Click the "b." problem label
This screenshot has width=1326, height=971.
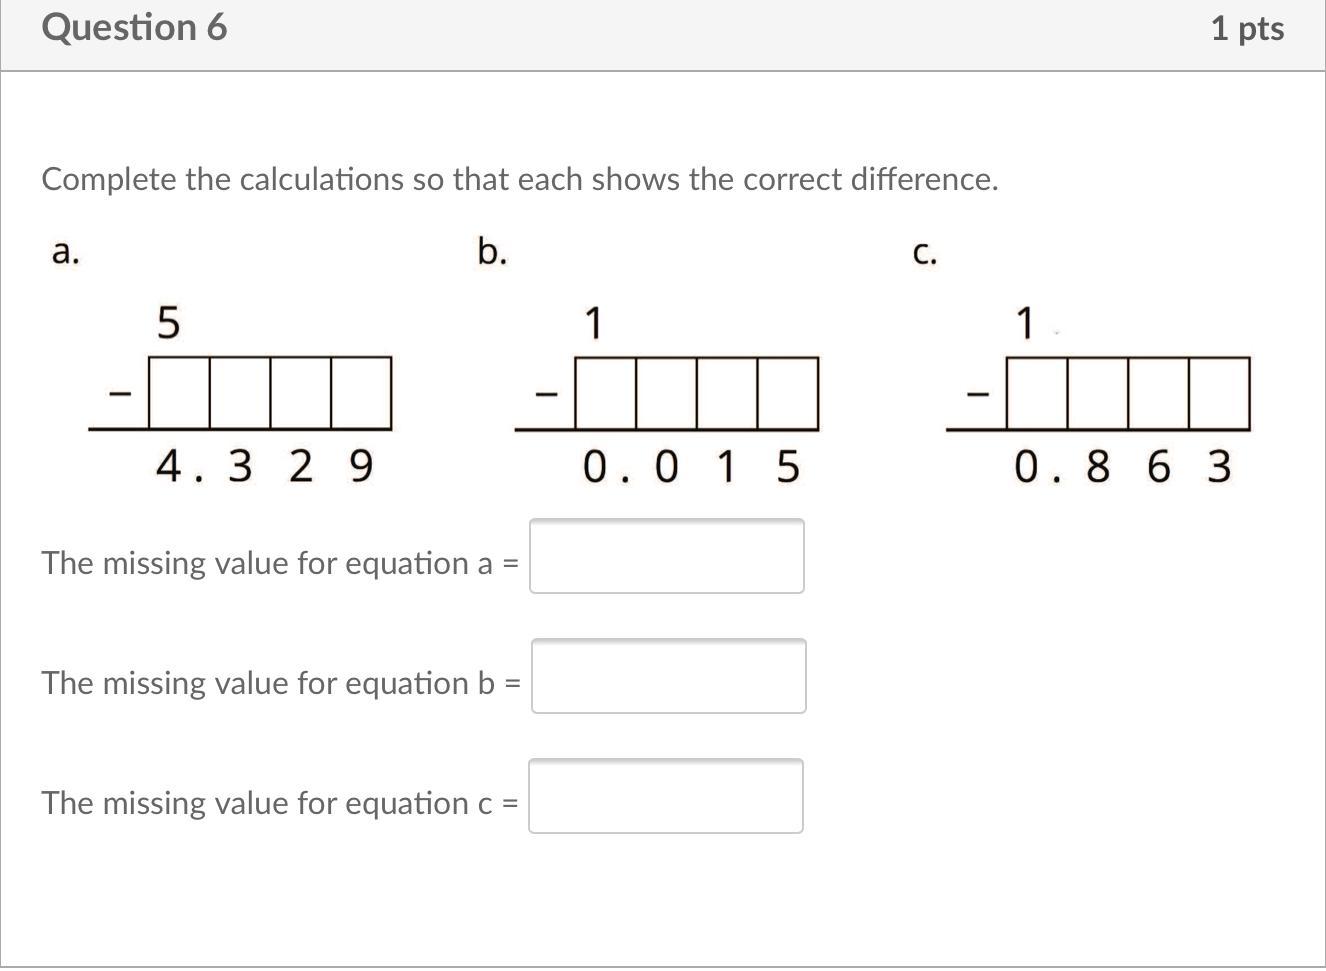point(492,252)
